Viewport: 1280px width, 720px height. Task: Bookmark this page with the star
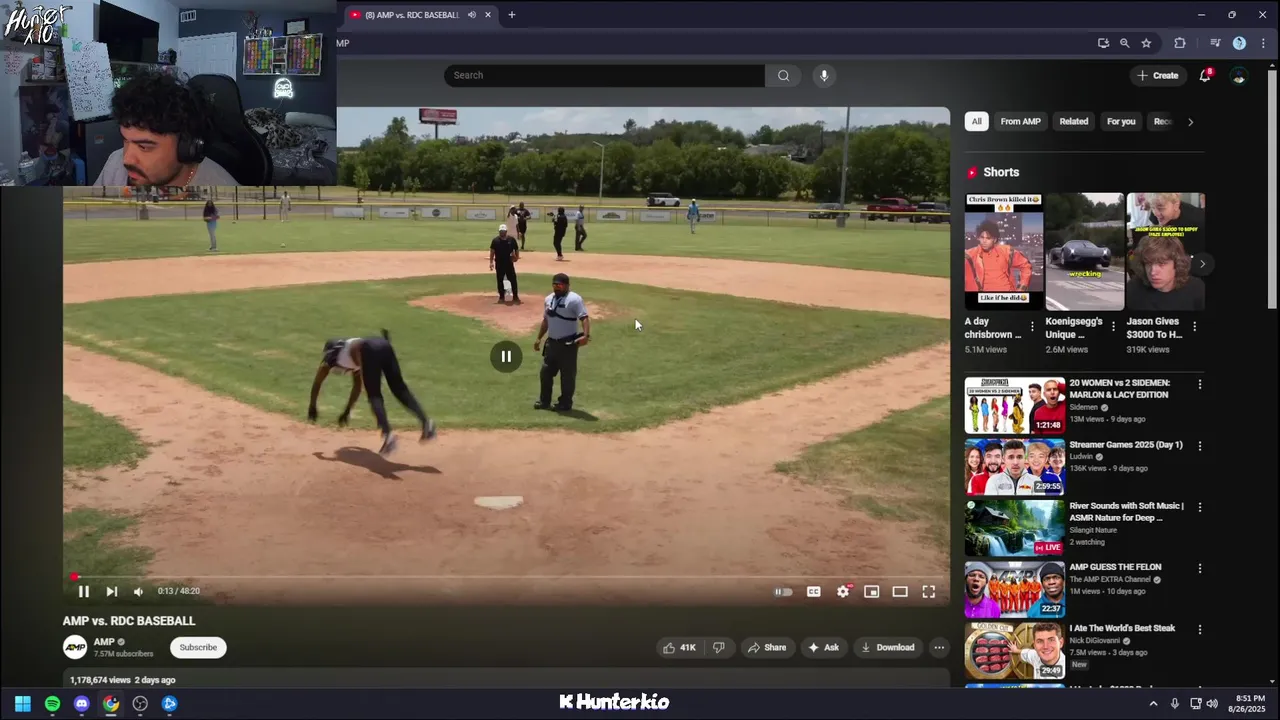[1146, 43]
